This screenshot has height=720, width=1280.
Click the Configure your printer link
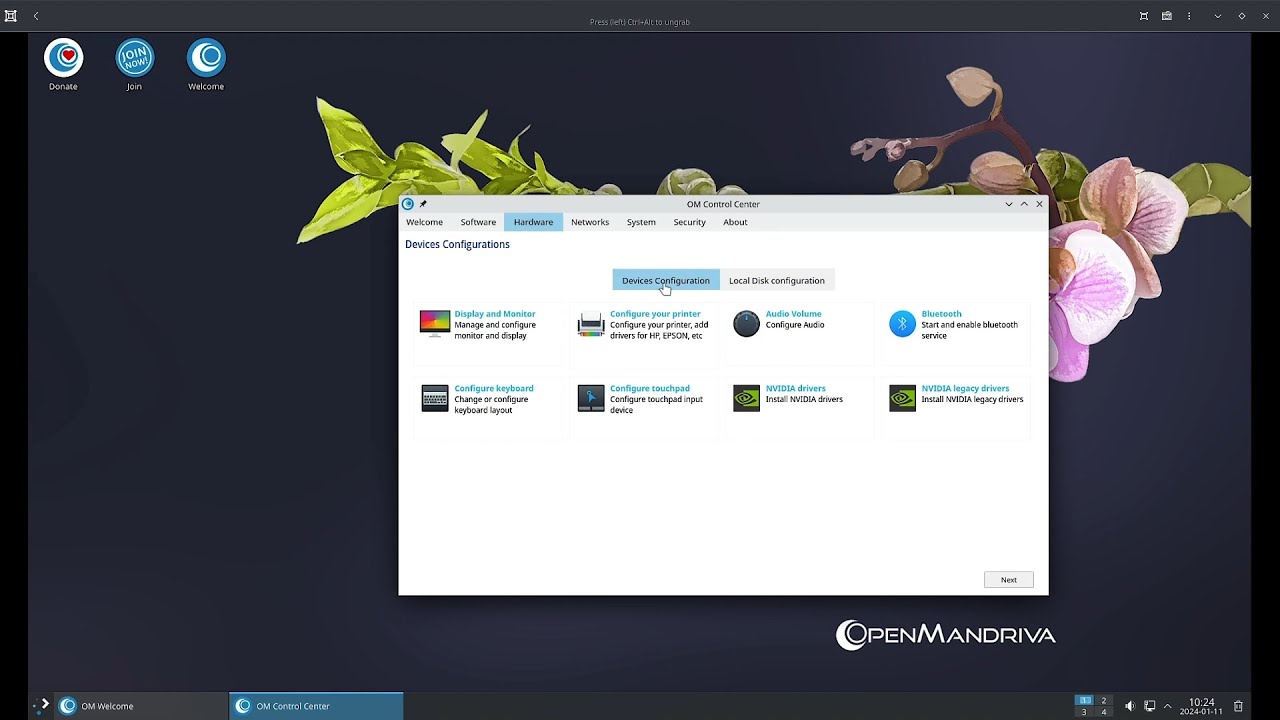pos(655,314)
